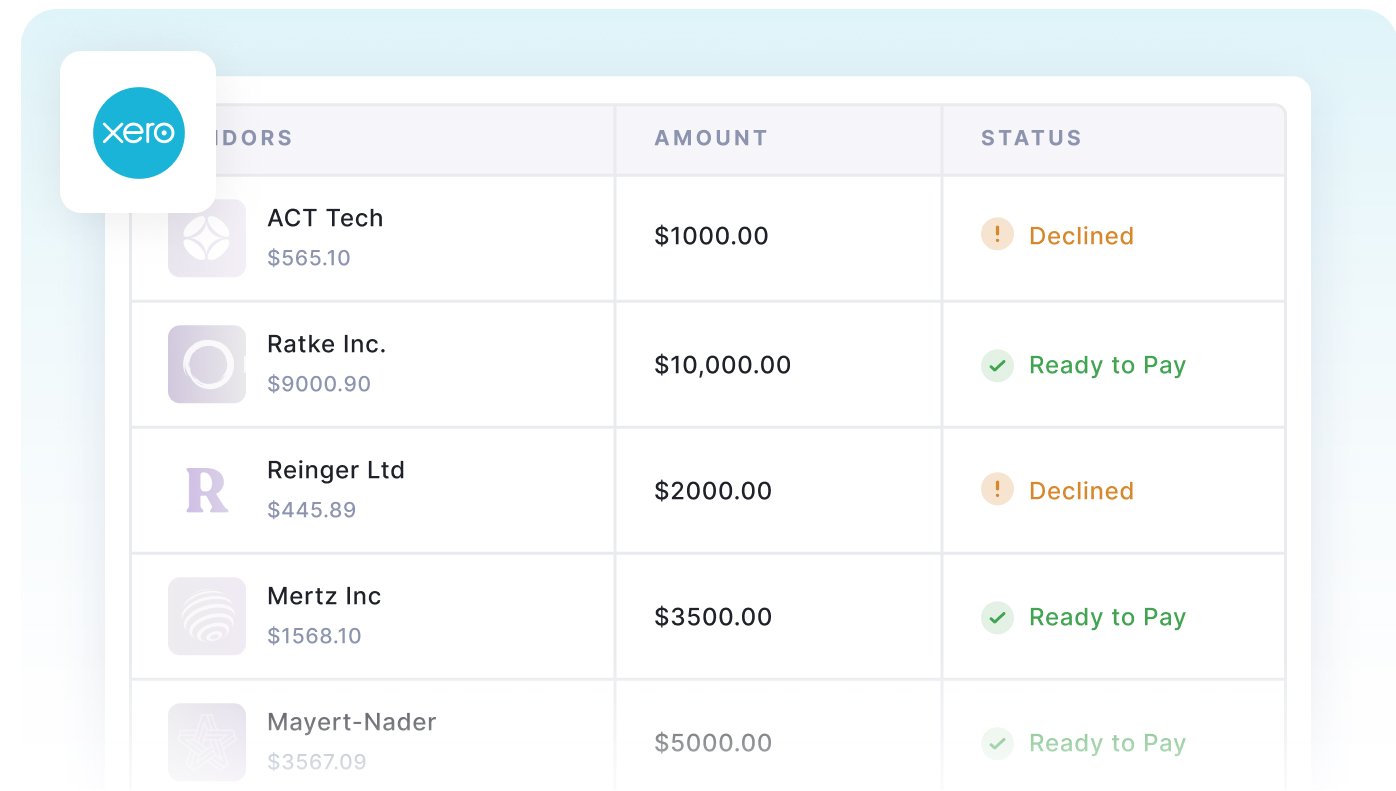Viewport: 1396px width, 791px height.
Task: Click the ACT Tech vendor logo
Action: [x=207, y=238]
